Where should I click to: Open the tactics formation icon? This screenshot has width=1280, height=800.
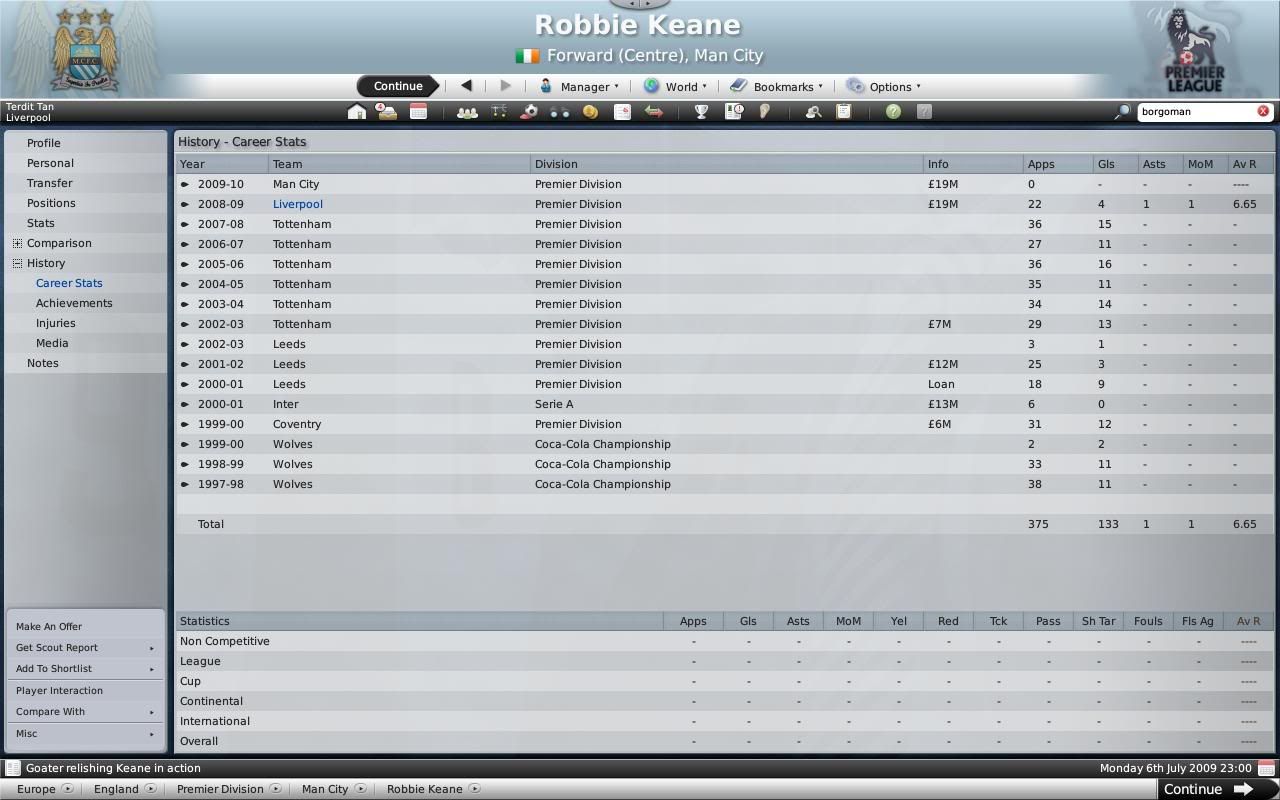point(498,112)
